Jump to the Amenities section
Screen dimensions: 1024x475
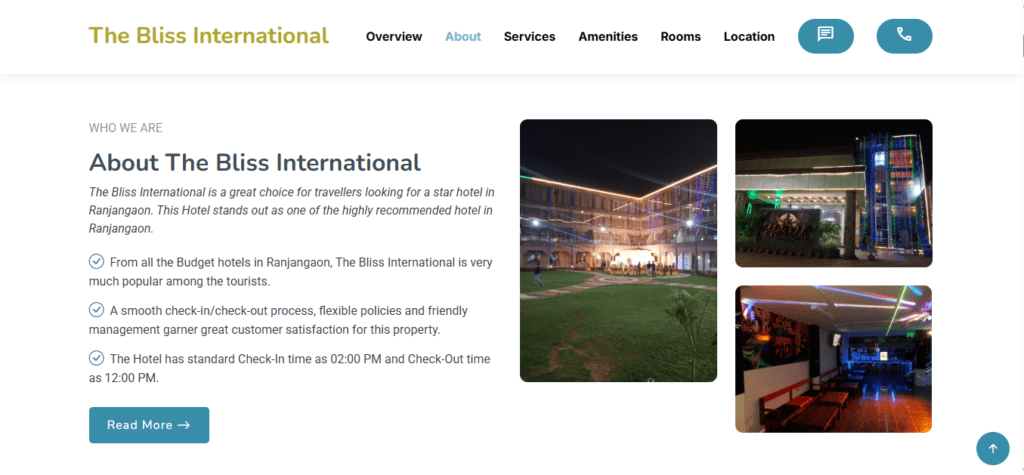click(x=608, y=37)
